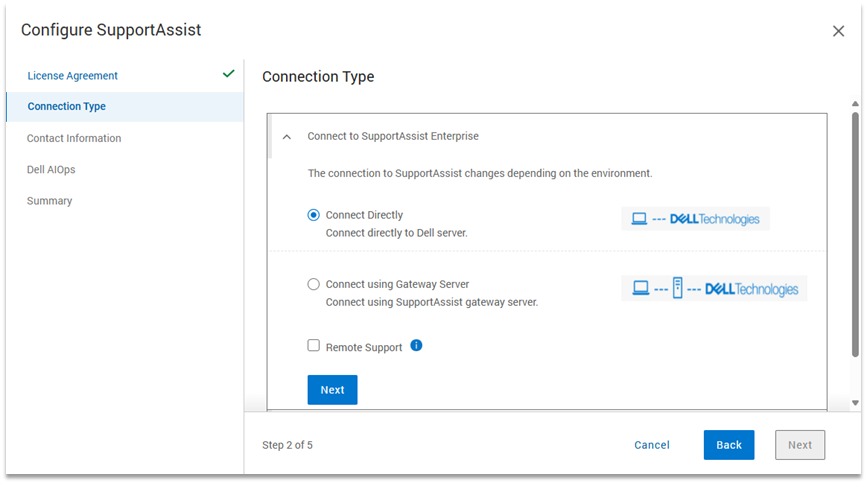
Task: Click the scrollbar down arrow
Action: (855, 403)
